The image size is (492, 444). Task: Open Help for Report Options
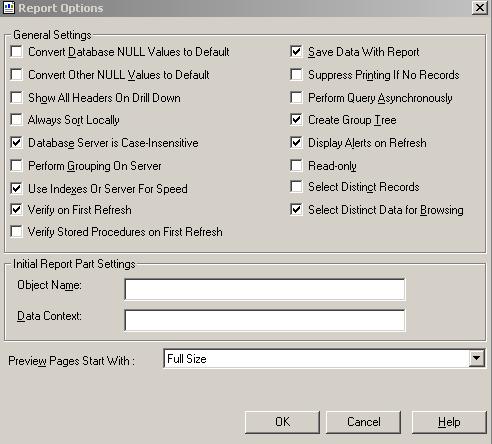(x=449, y=422)
